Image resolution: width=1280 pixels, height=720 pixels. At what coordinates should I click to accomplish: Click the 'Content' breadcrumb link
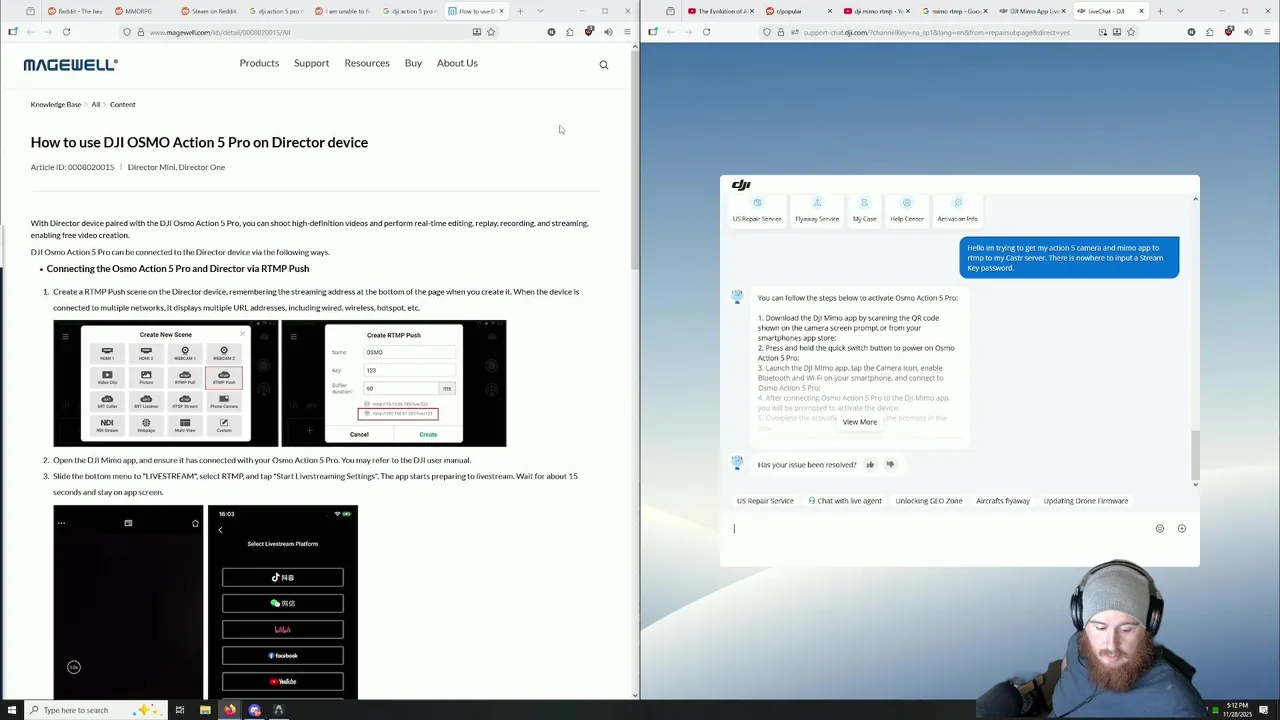click(122, 104)
